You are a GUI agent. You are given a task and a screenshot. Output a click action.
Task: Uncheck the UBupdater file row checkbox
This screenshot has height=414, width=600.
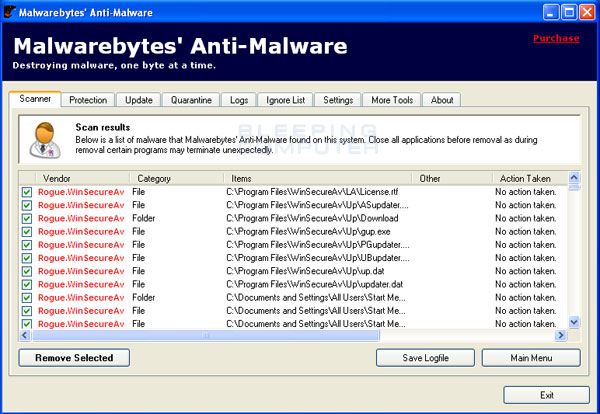click(x=27, y=258)
